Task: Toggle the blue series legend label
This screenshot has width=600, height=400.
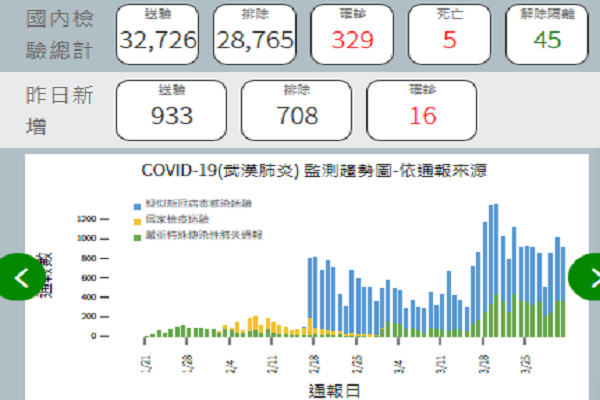Action: (198, 203)
